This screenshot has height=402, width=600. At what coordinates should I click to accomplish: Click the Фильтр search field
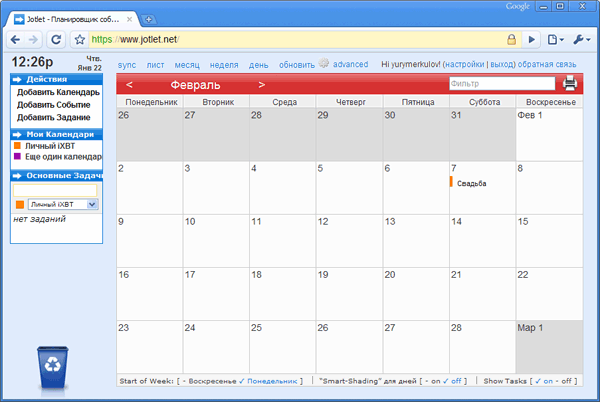click(x=502, y=83)
